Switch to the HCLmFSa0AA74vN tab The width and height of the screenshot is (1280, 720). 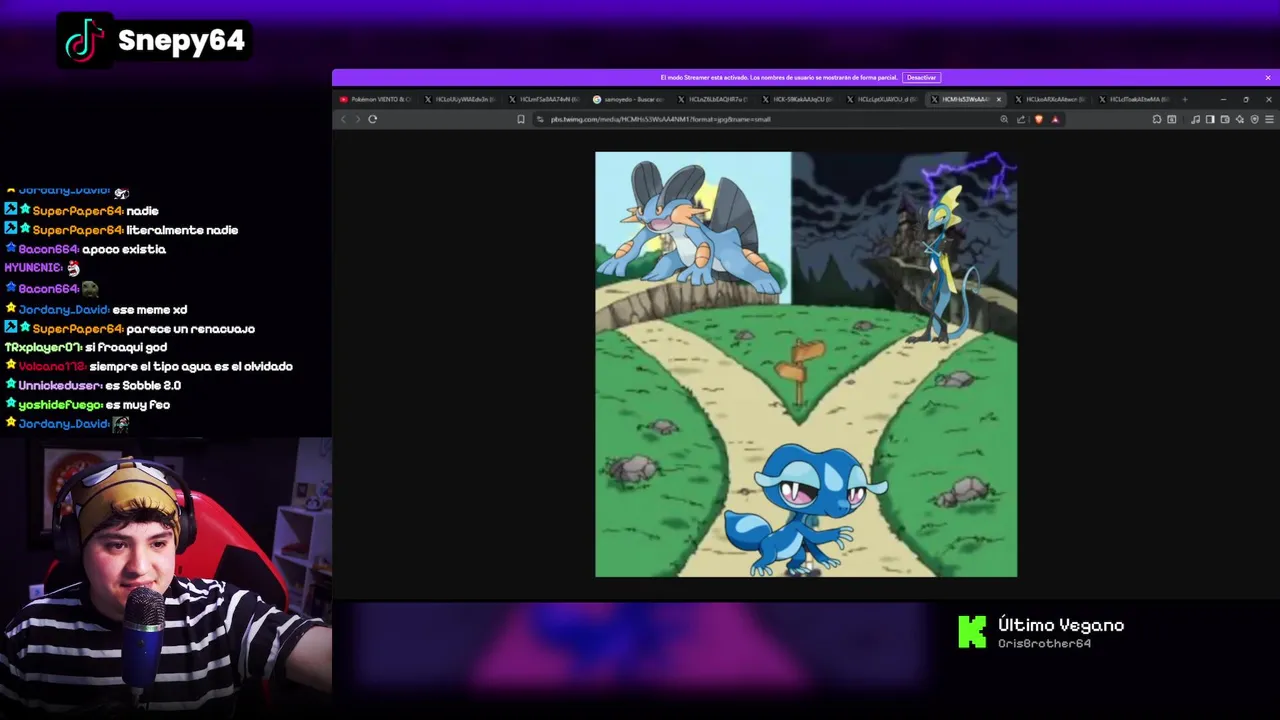click(545, 99)
